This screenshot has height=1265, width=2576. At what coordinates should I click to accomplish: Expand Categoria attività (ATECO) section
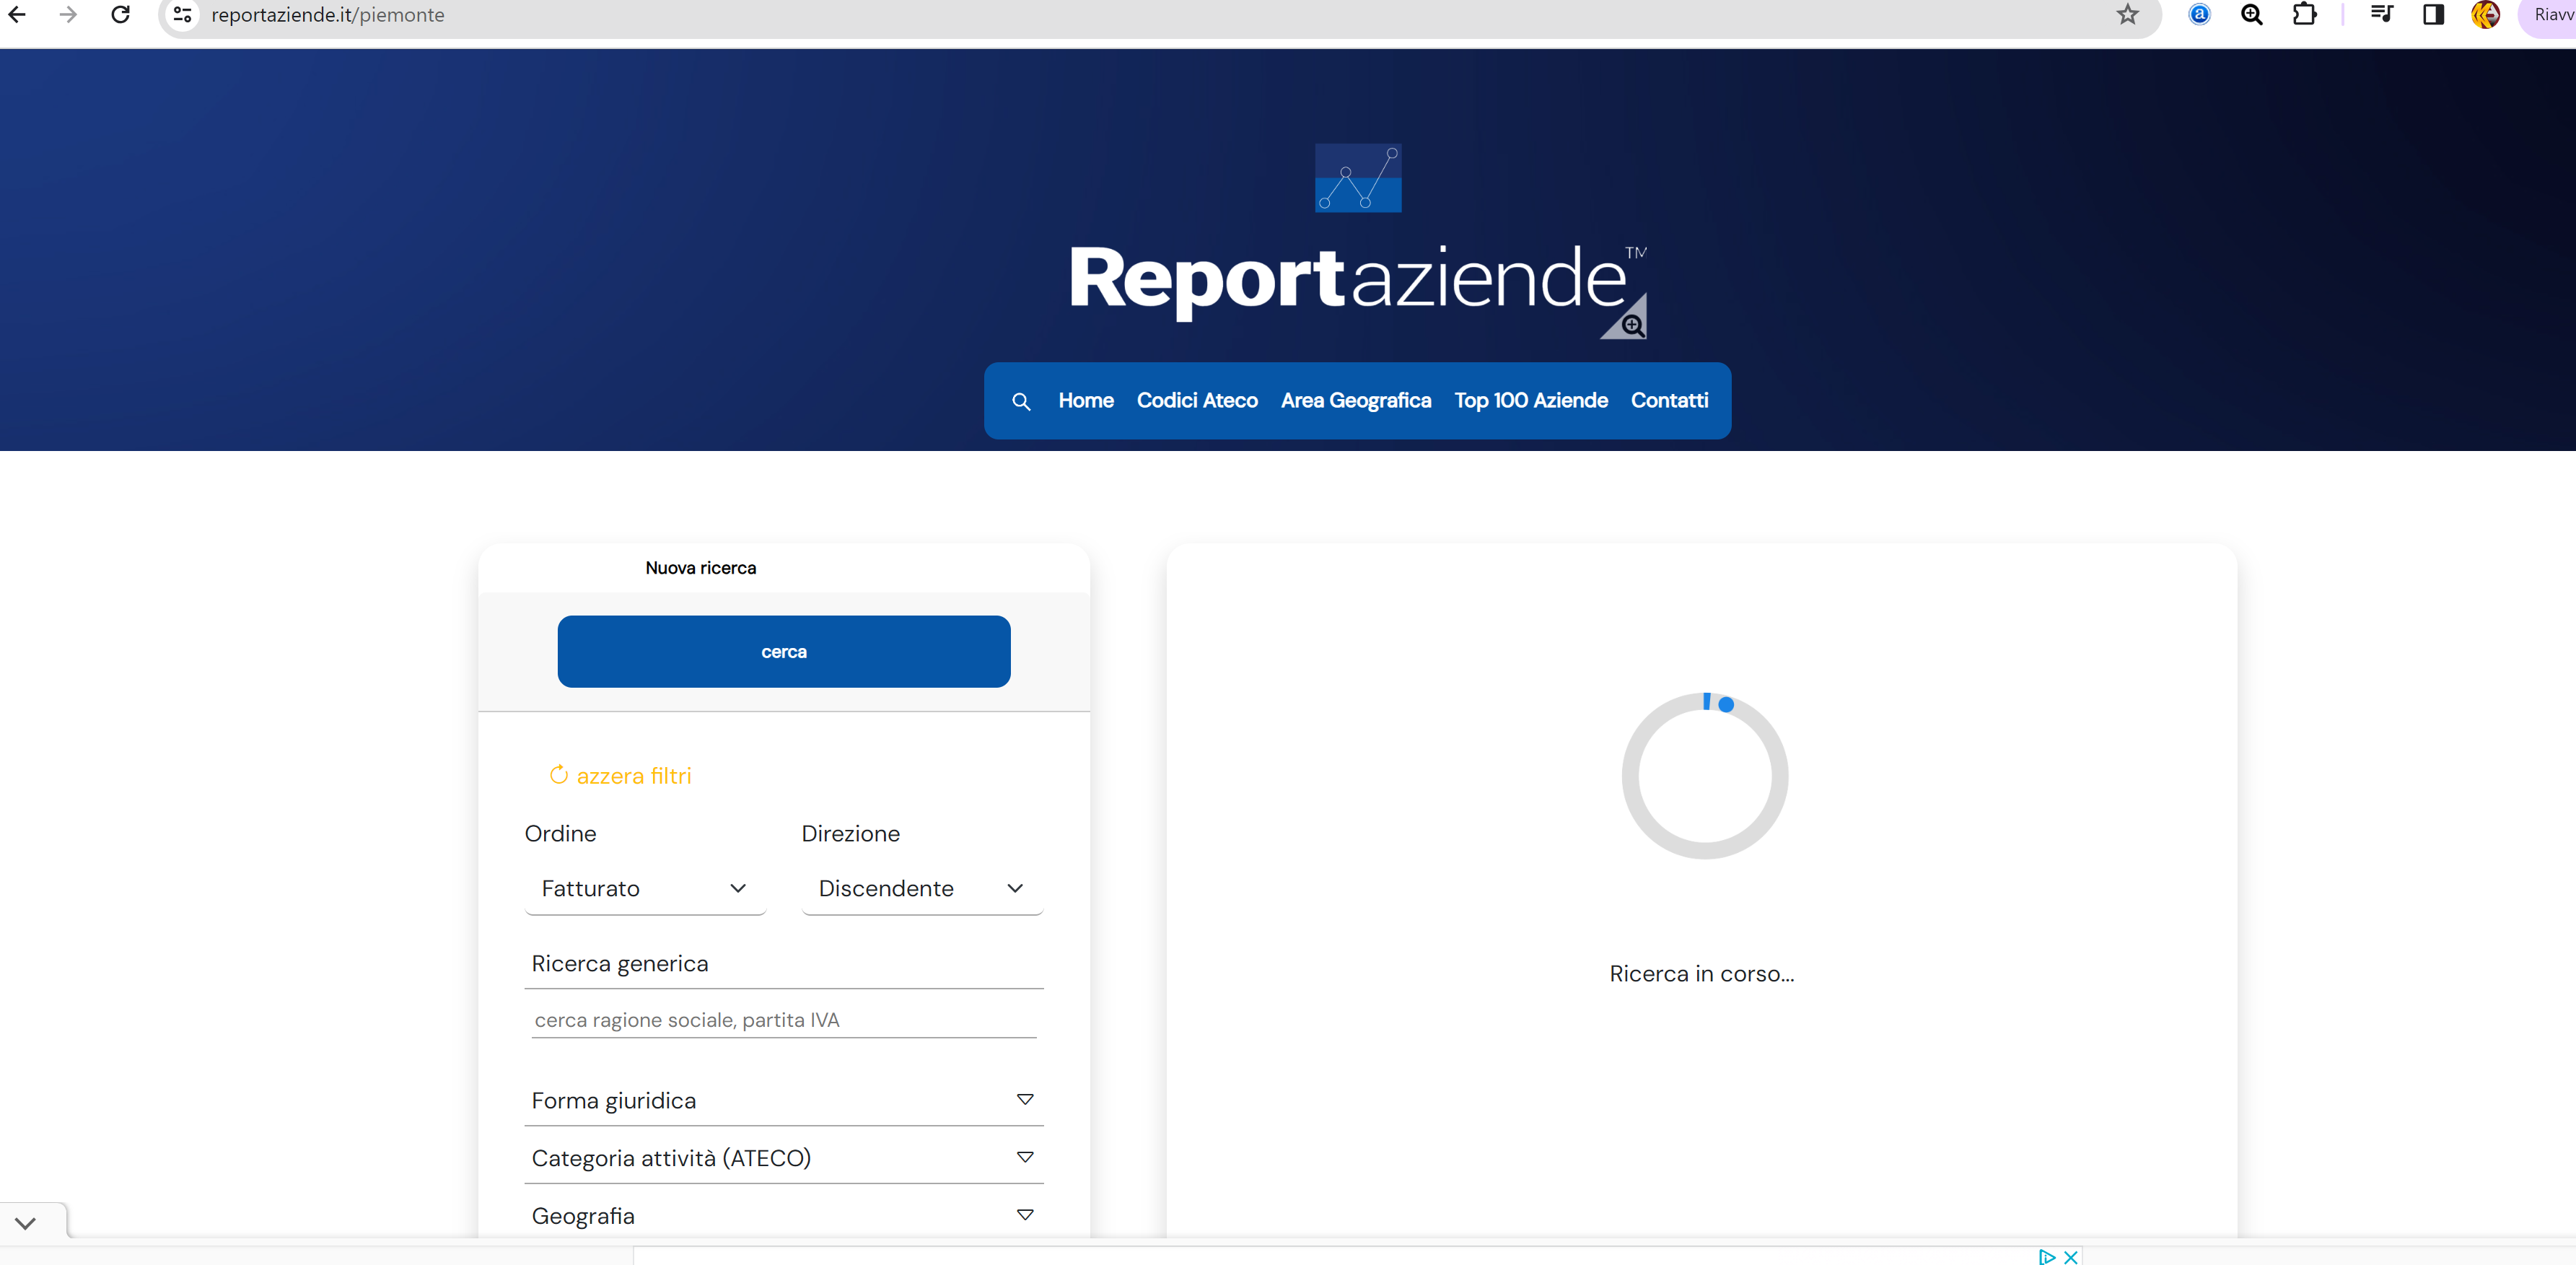coord(783,1158)
